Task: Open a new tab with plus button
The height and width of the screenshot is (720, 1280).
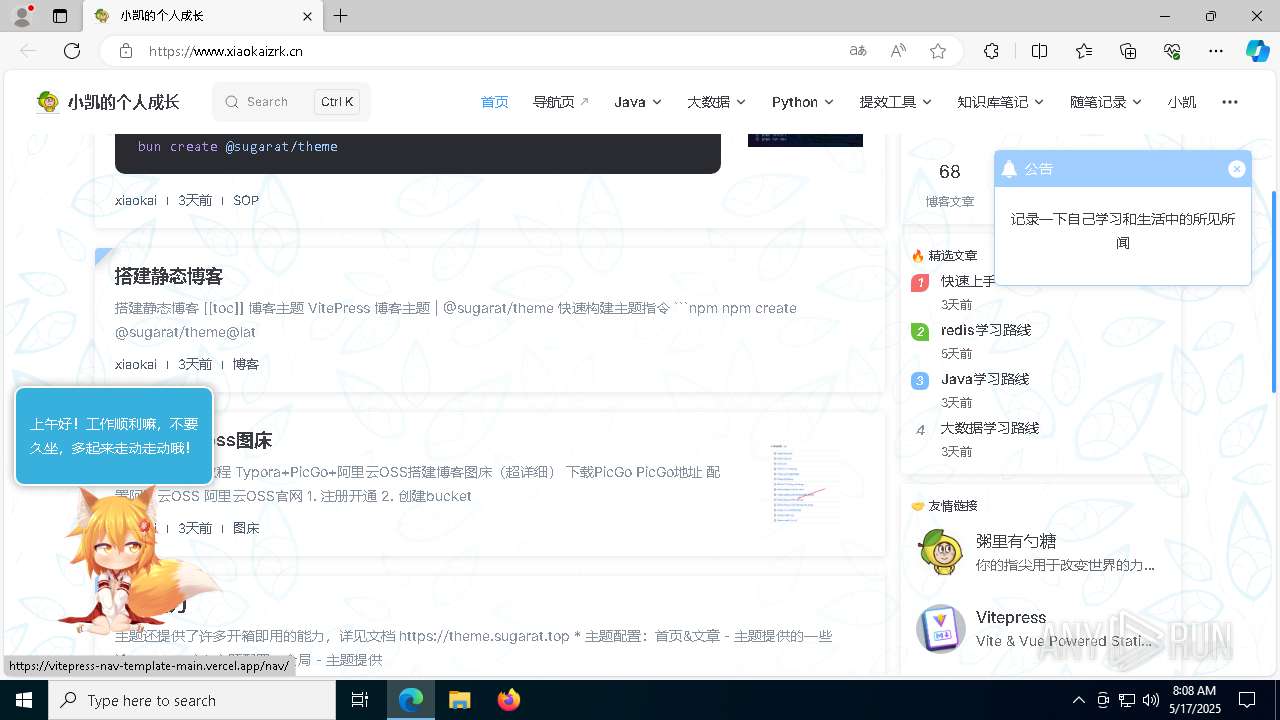Action: coord(341,16)
